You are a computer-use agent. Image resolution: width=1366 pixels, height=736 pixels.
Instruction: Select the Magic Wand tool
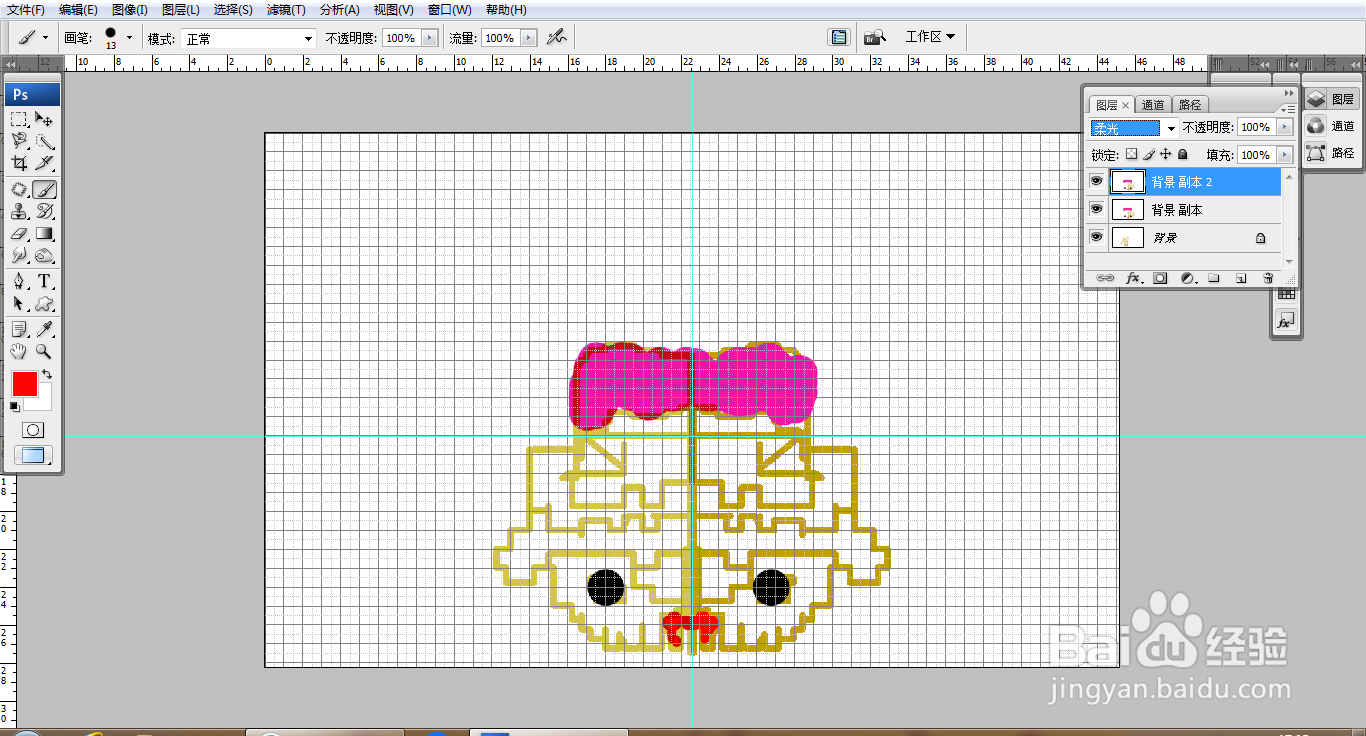44,141
